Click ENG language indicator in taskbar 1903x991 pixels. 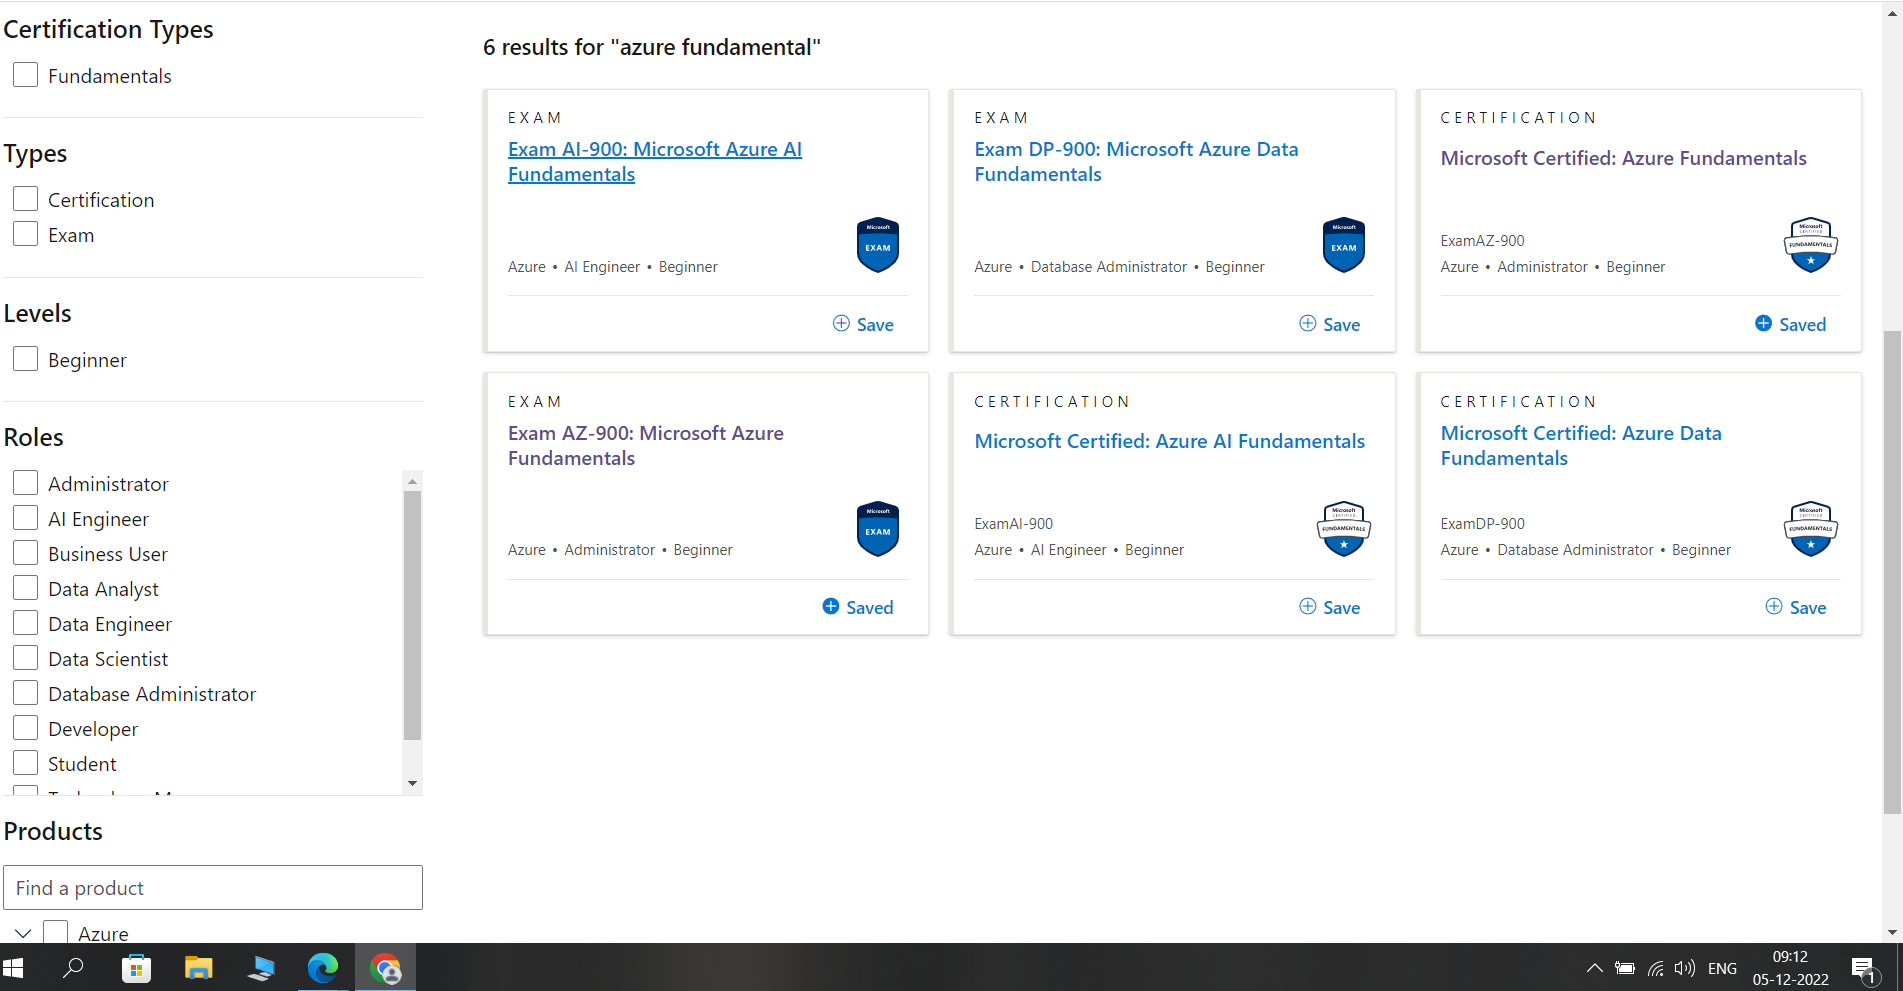[1722, 968]
